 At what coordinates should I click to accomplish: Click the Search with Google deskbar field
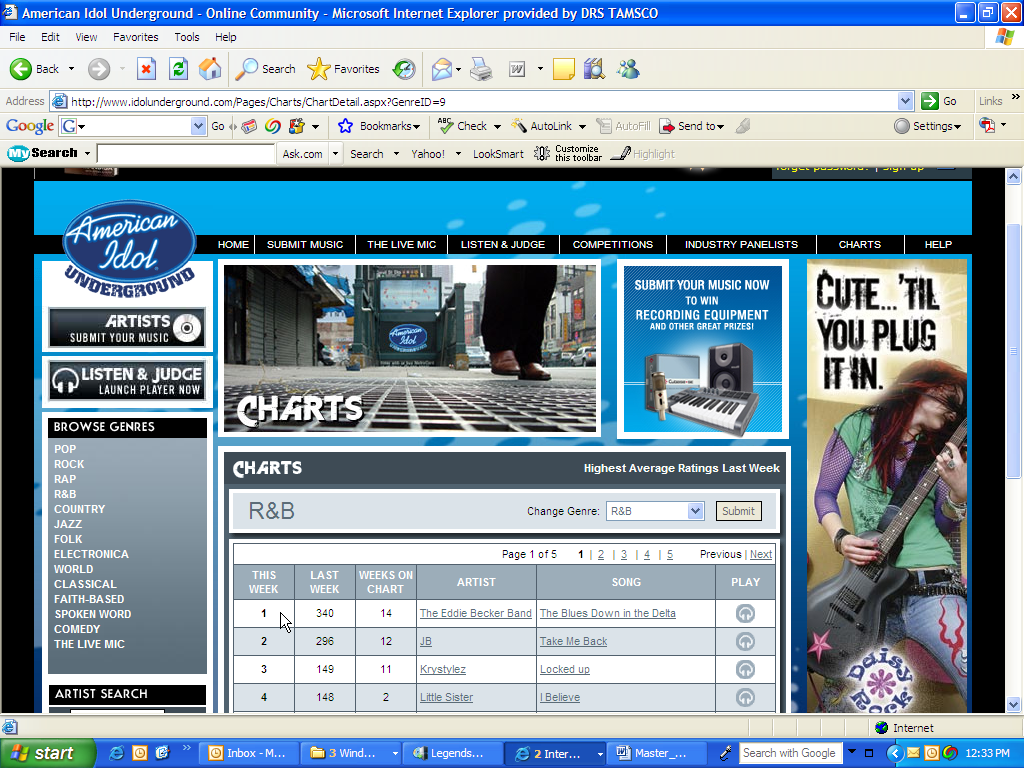click(x=789, y=753)
